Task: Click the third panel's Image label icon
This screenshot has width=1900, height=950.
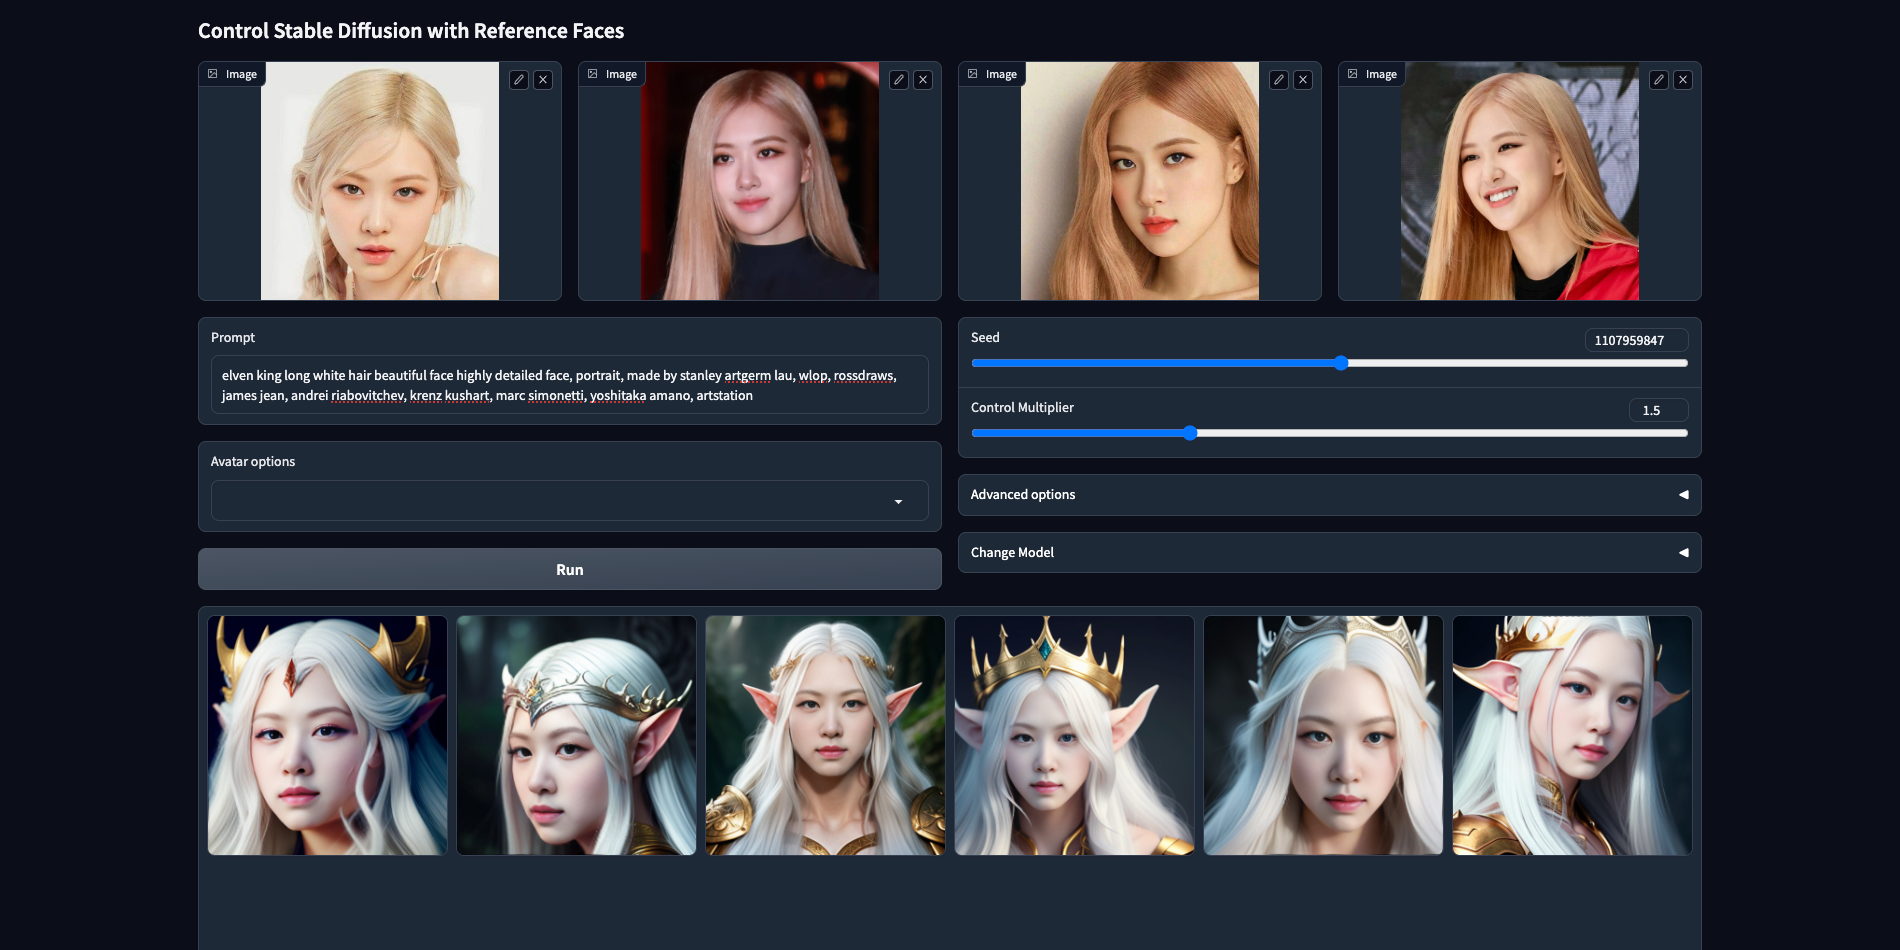Action: [973, 74]
